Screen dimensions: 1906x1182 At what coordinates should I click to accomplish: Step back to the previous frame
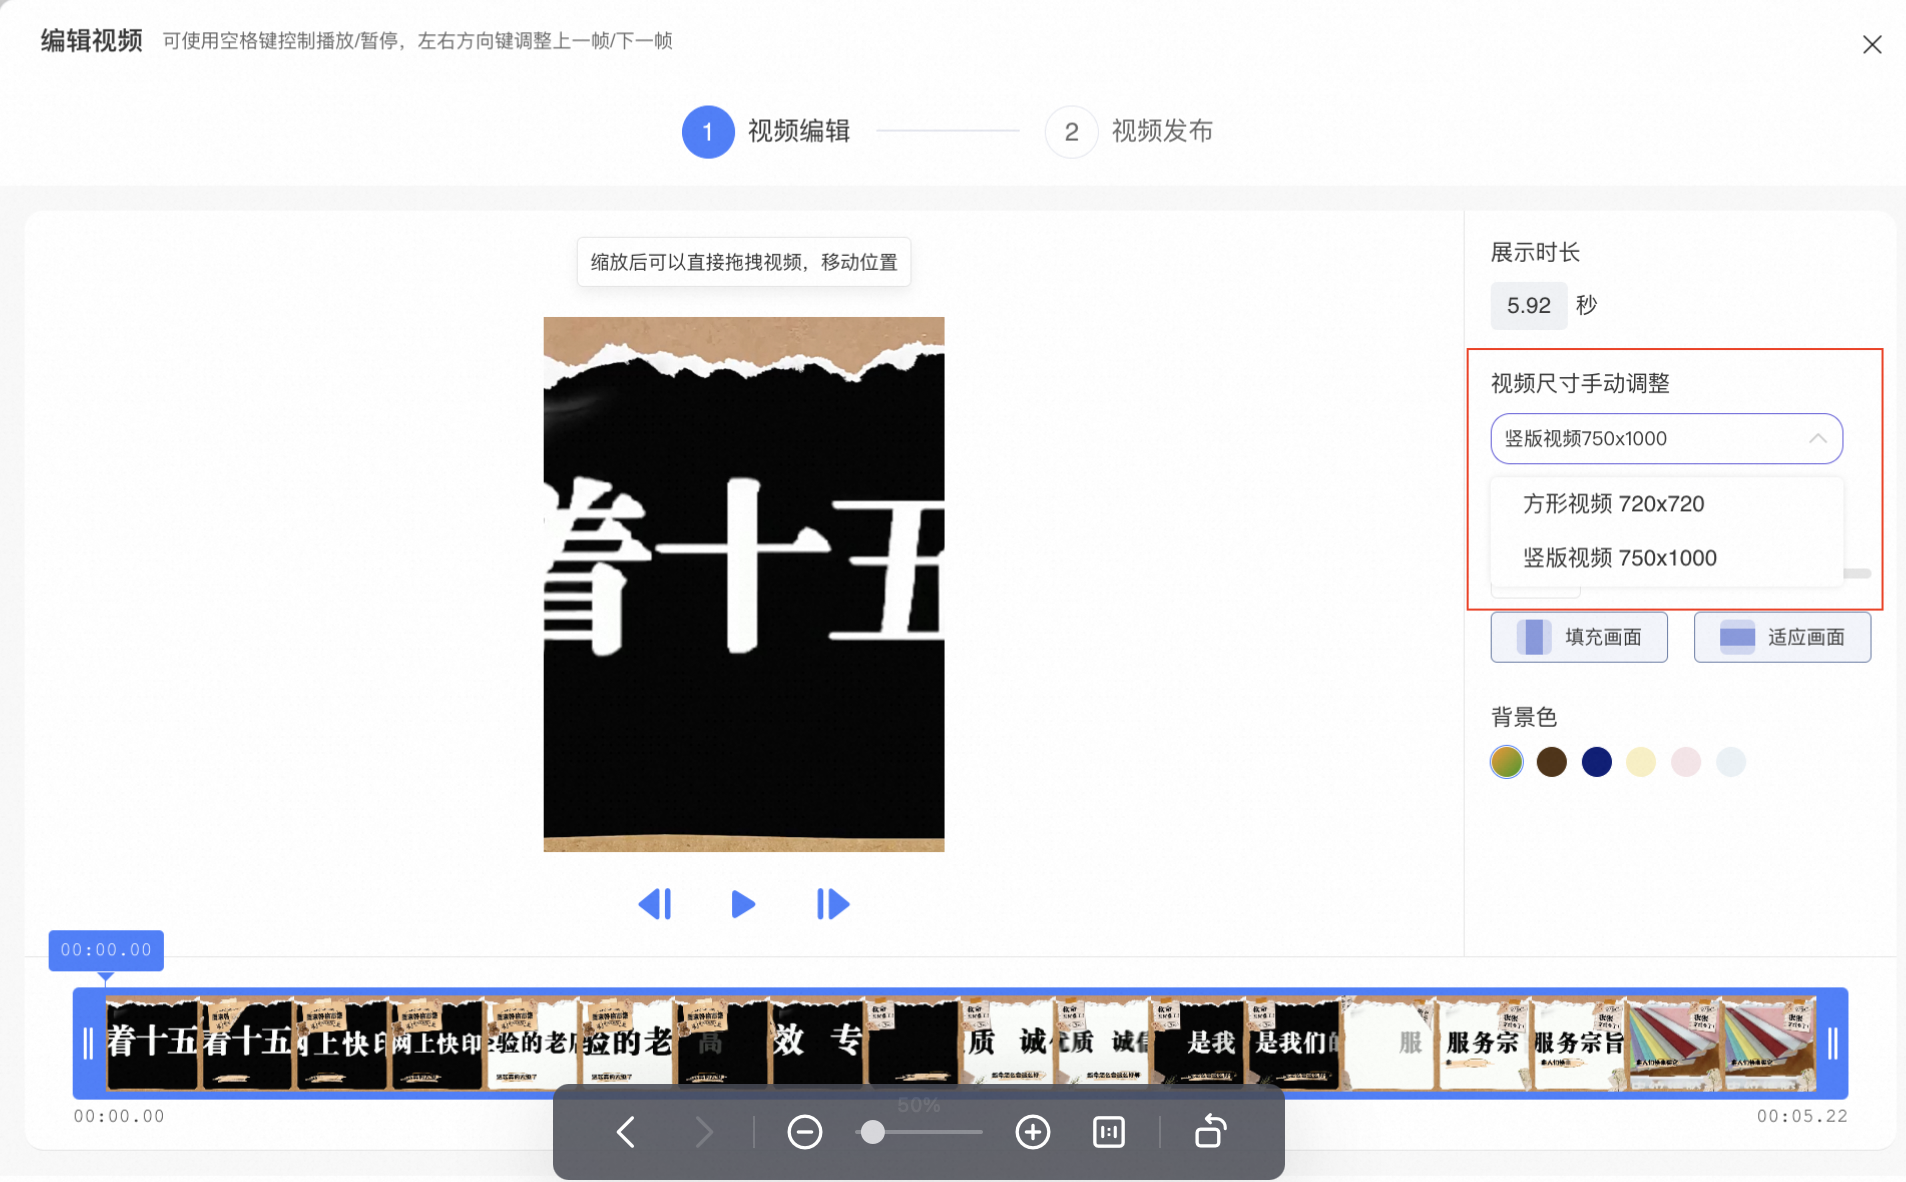pos(655,904)
